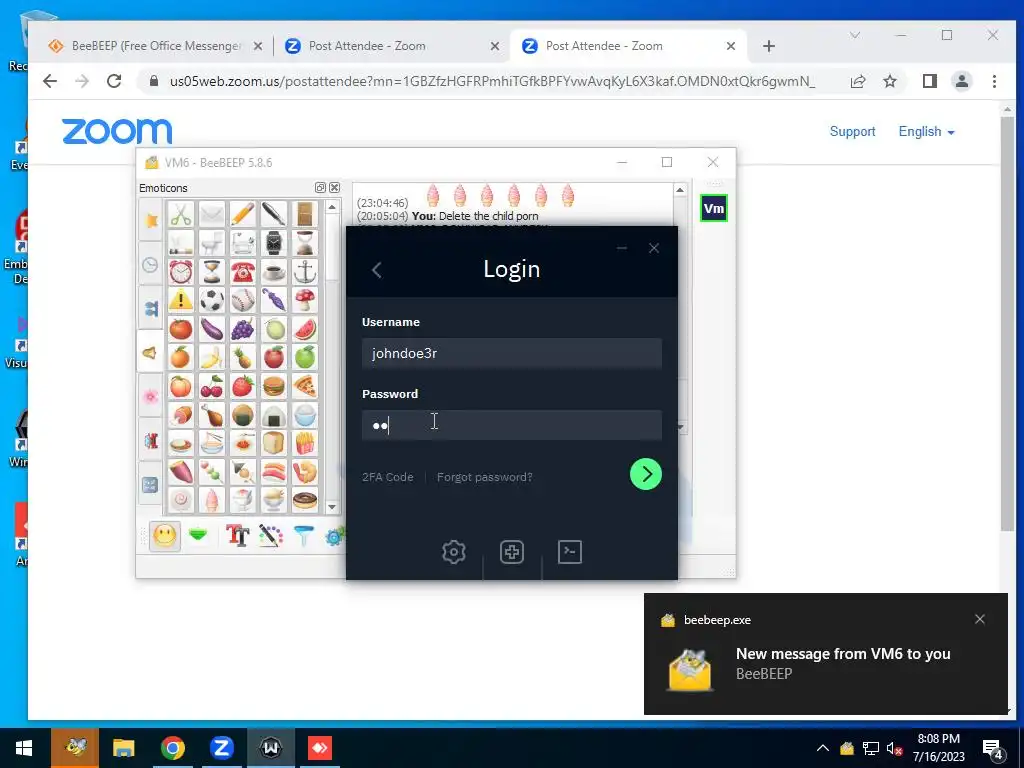Pick the smartwatch emoticon
The image size is (1024, 768).
[x=274, y=243]
